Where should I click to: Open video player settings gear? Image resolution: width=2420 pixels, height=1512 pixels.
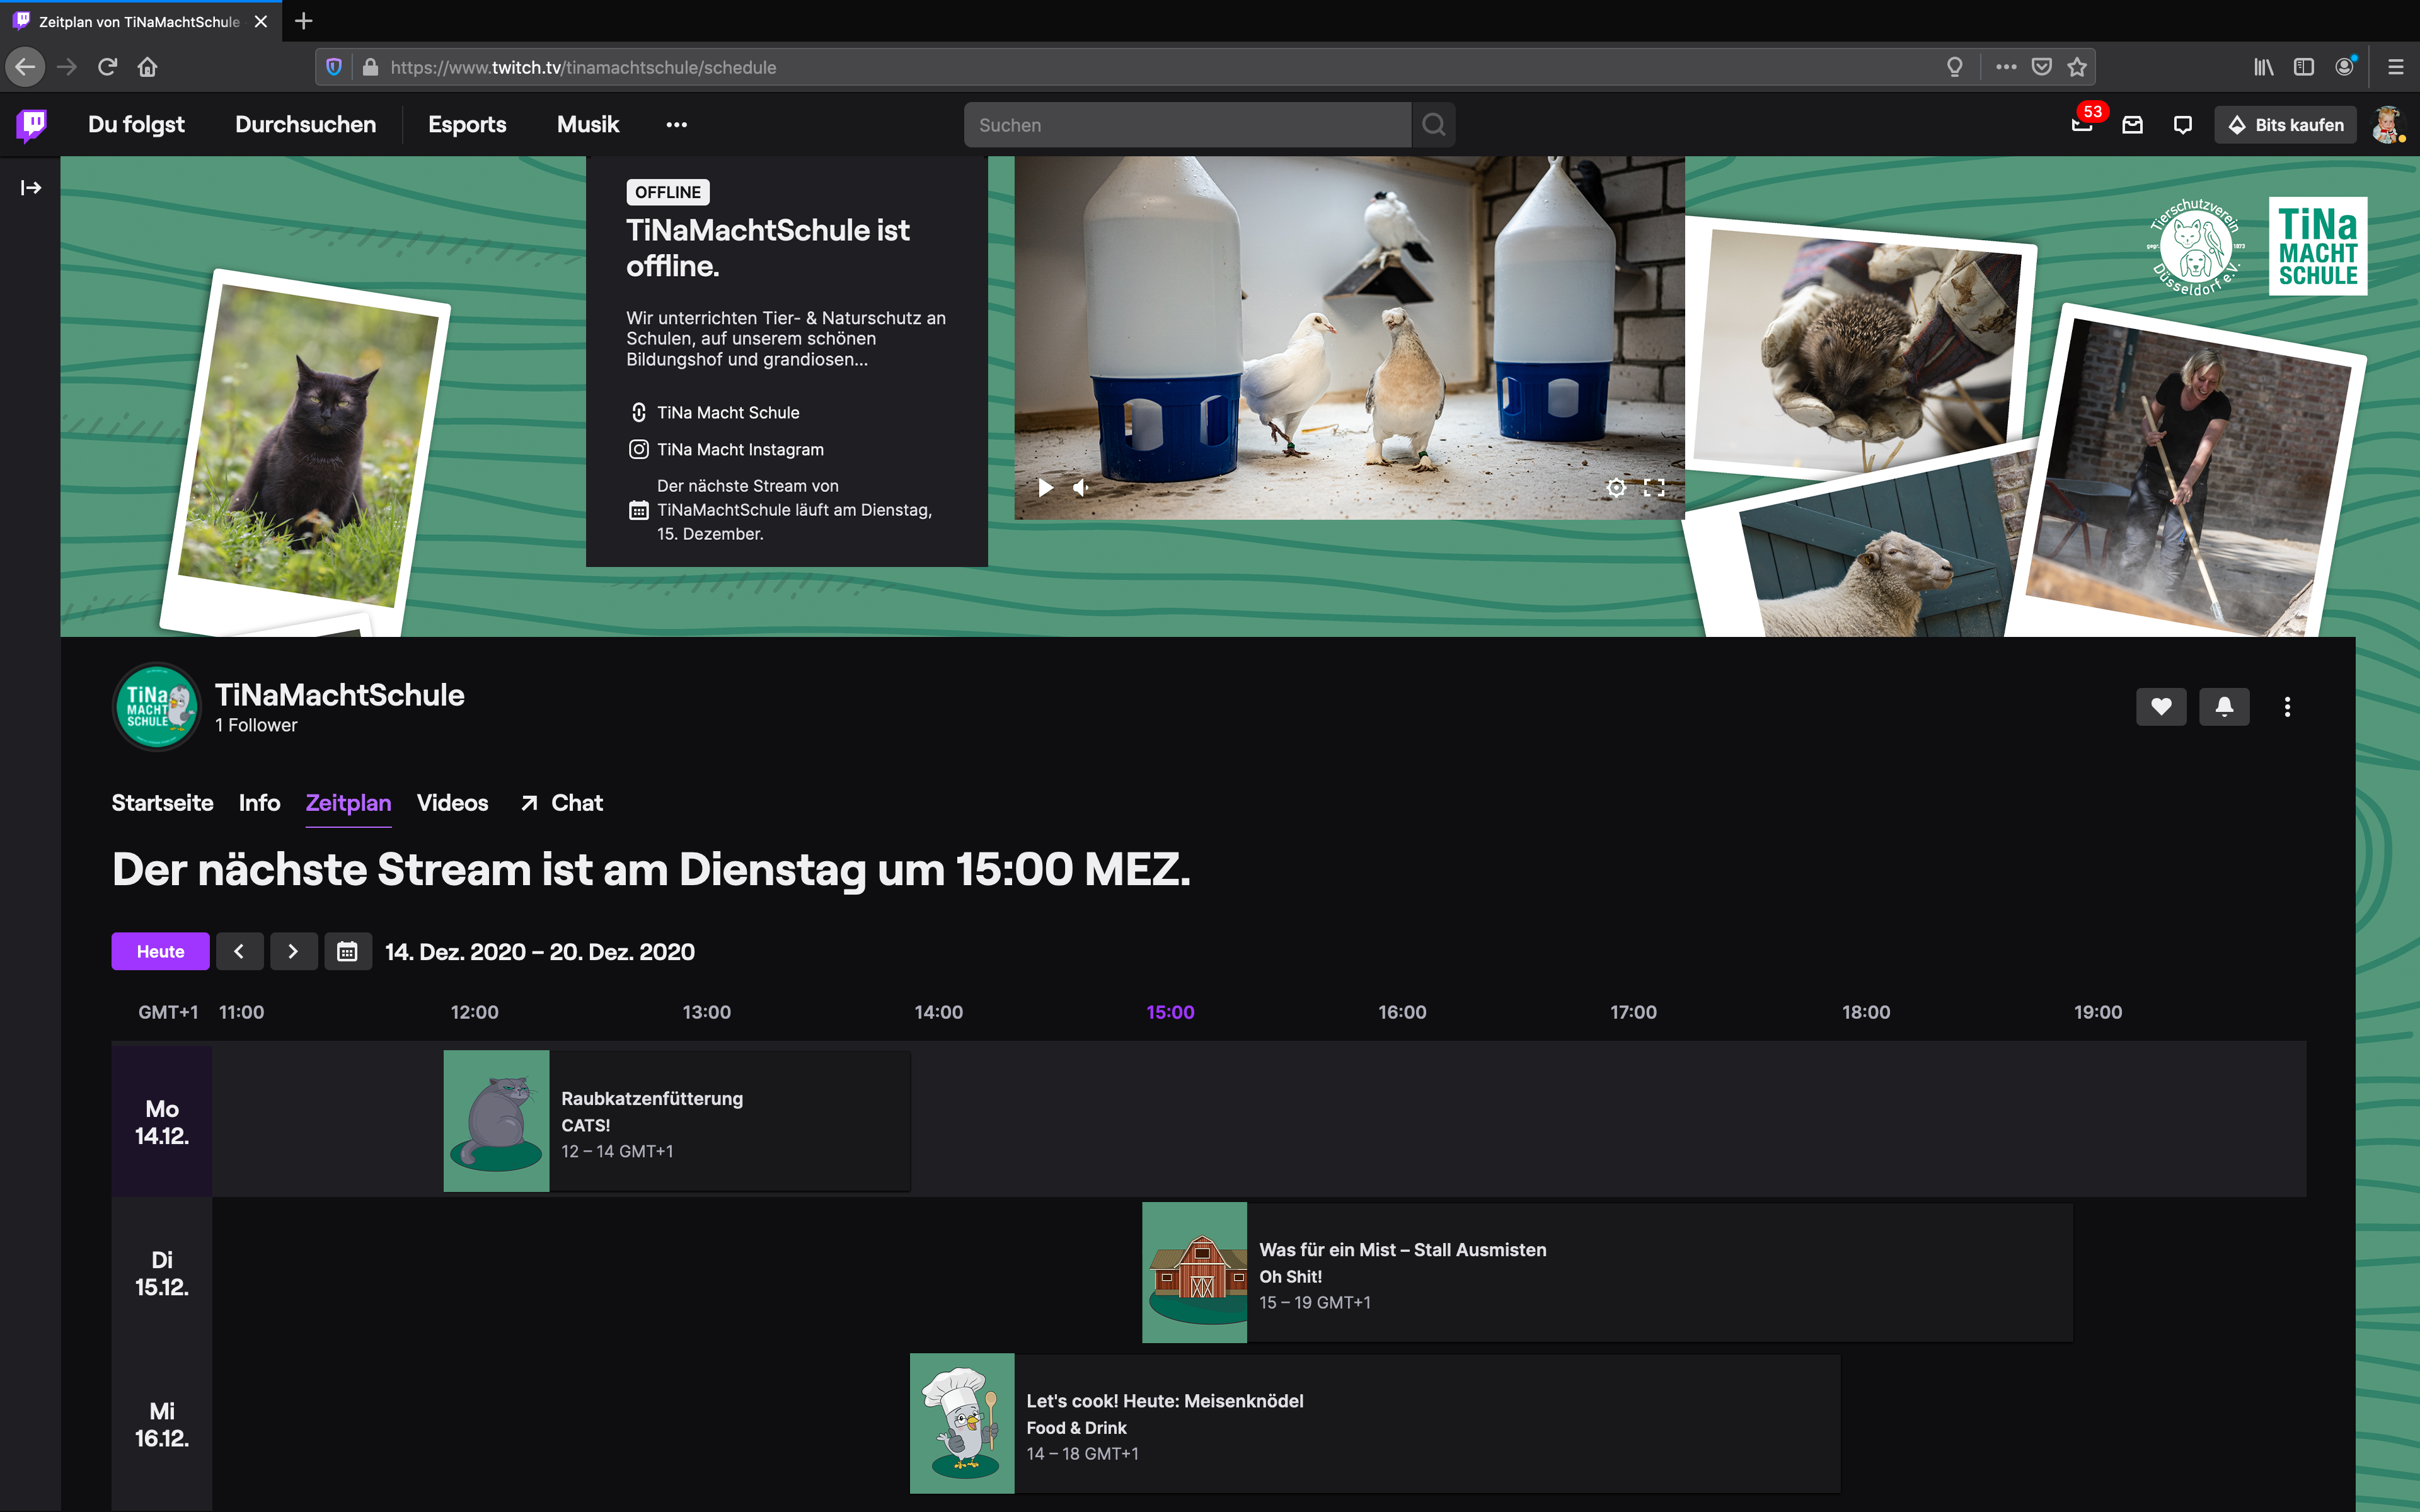click(x=1615, y=488)
